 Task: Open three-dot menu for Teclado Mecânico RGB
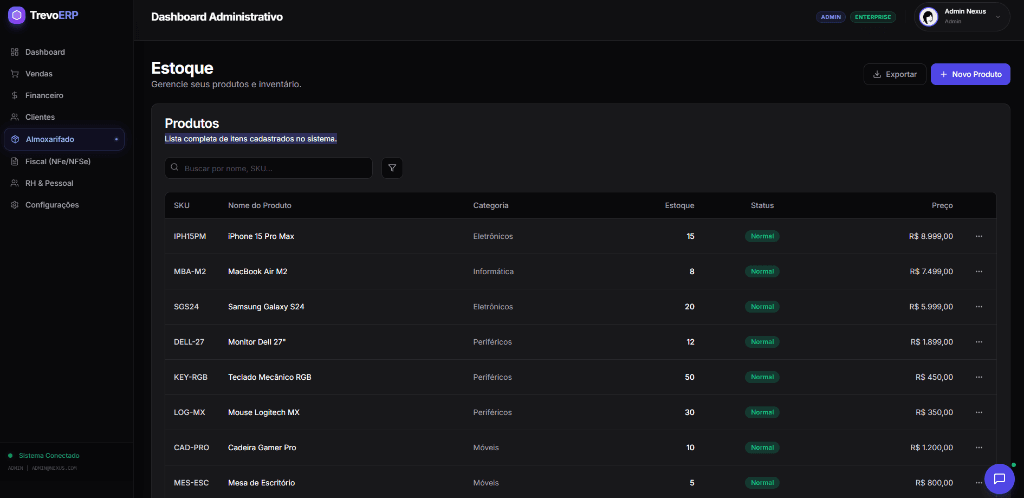tap(978, 377)
